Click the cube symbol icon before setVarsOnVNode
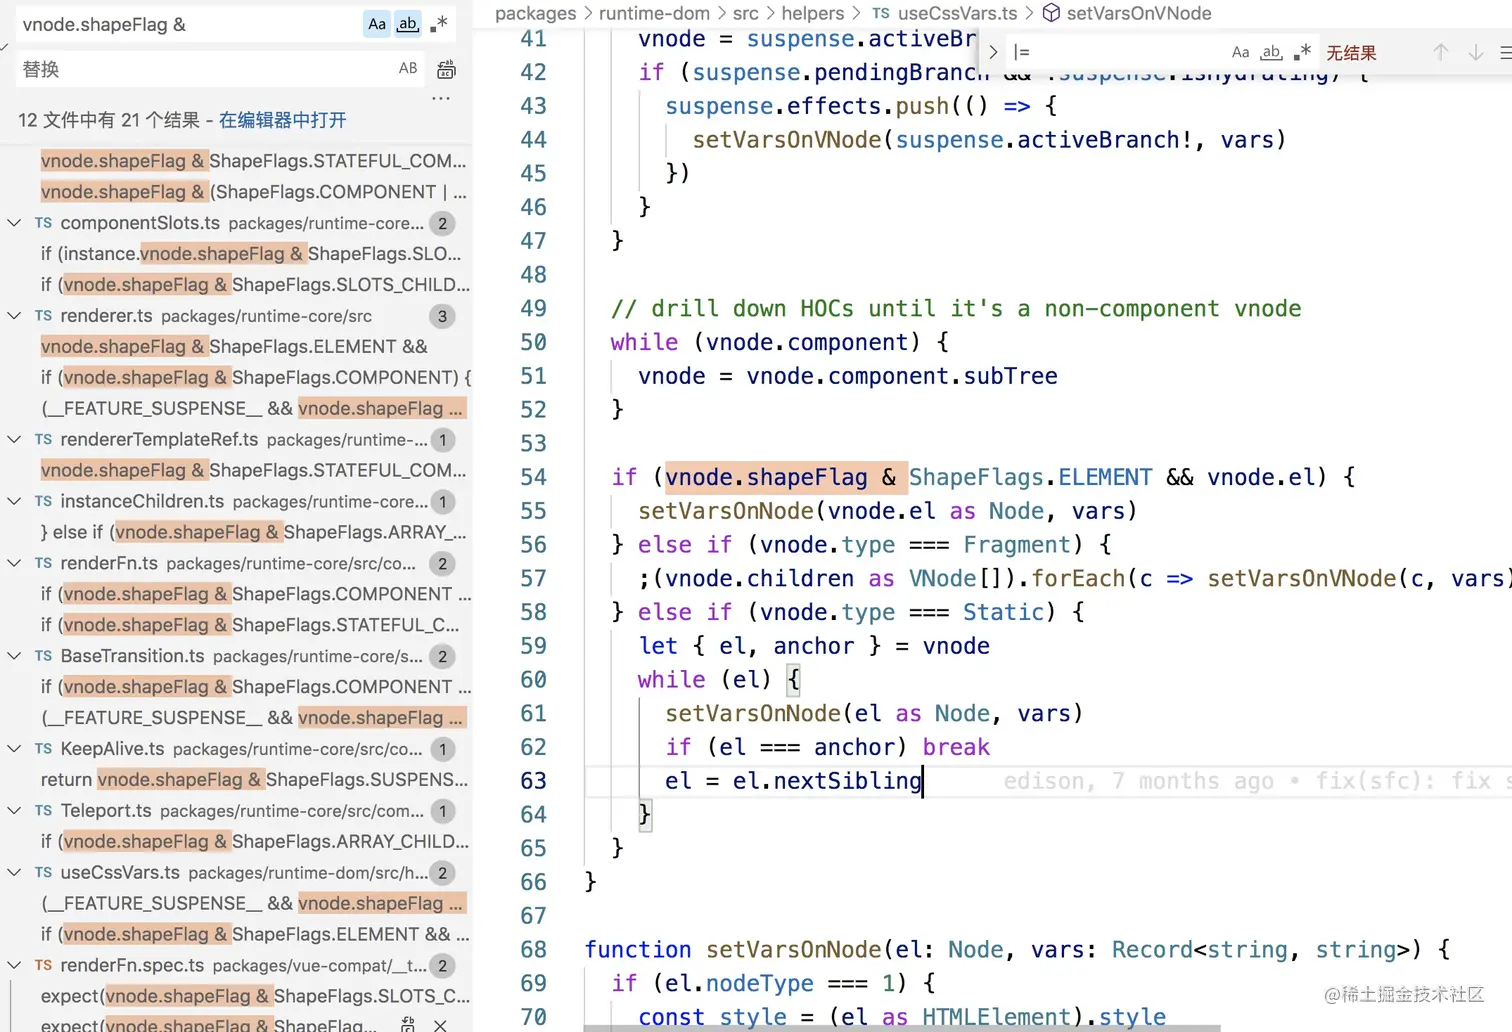This screenshot has height=1032, width=1512. 1051,13
